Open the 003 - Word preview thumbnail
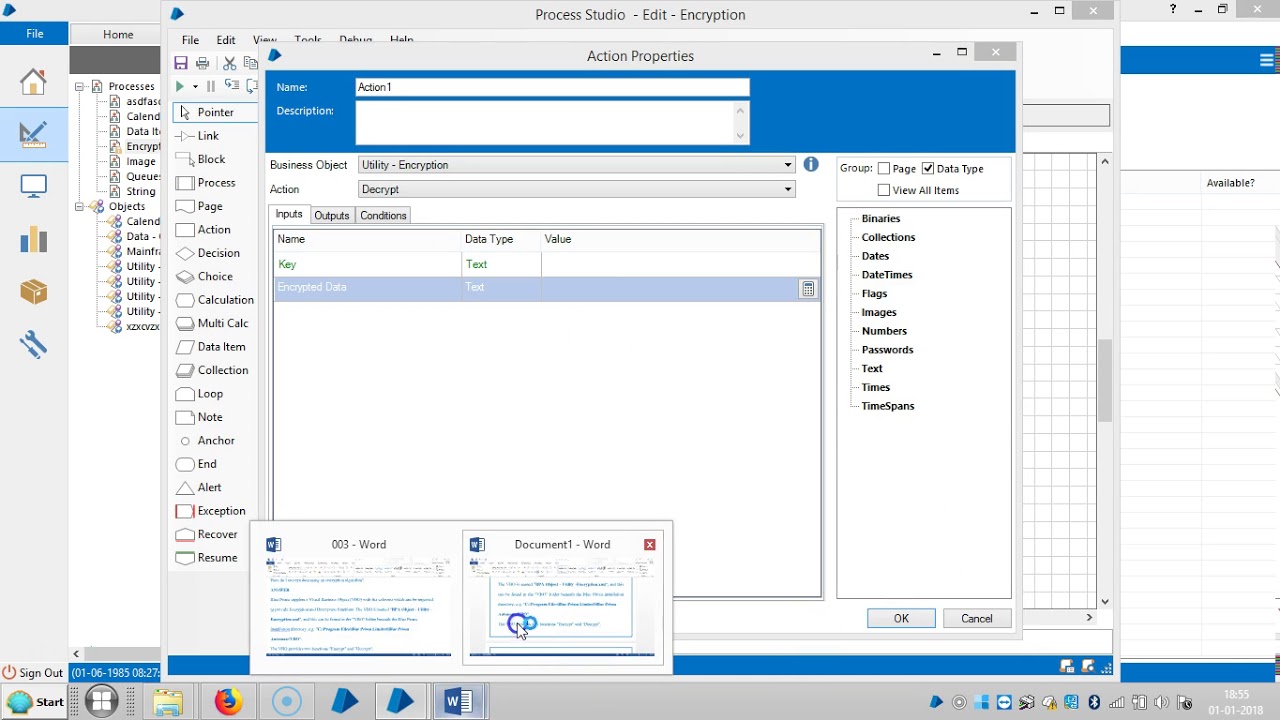The height and width of the screenshot is (720, 1280). 358,597
